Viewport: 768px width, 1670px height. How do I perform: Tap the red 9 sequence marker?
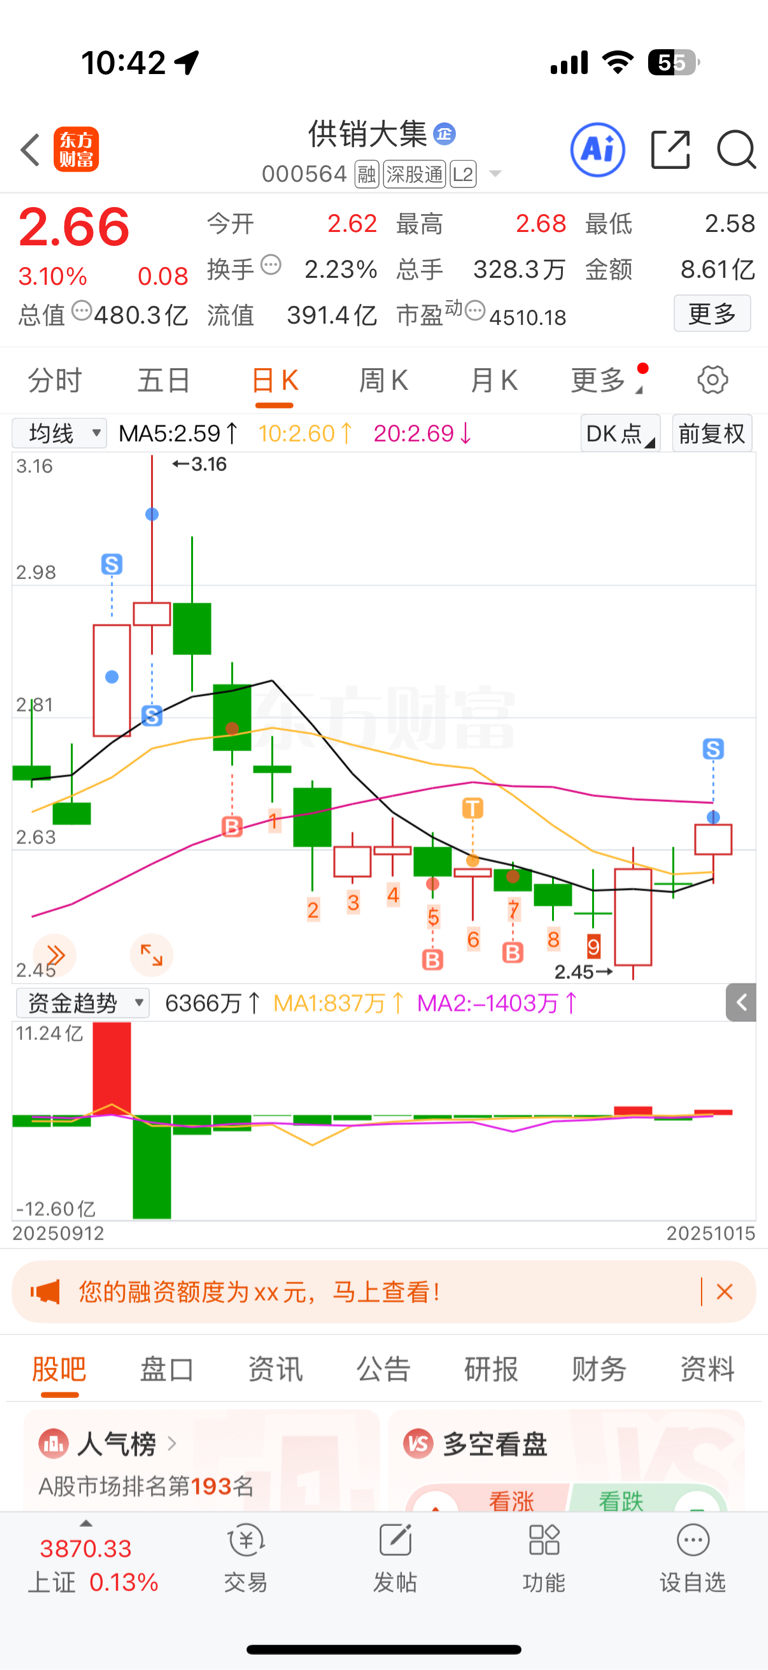point(594,946)
